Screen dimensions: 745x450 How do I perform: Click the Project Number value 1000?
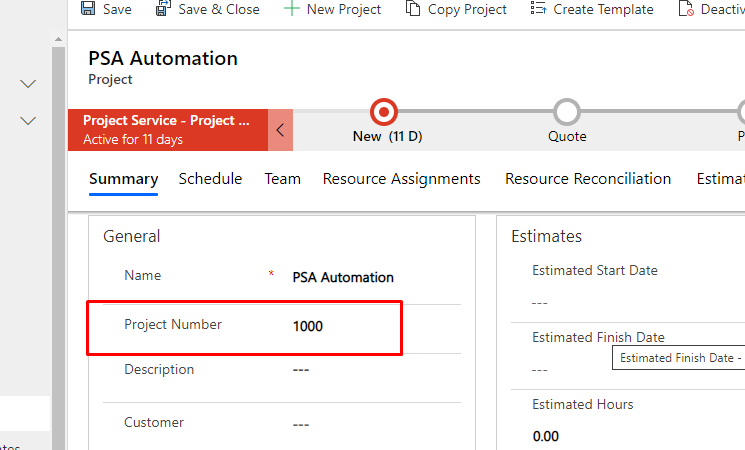308,326
